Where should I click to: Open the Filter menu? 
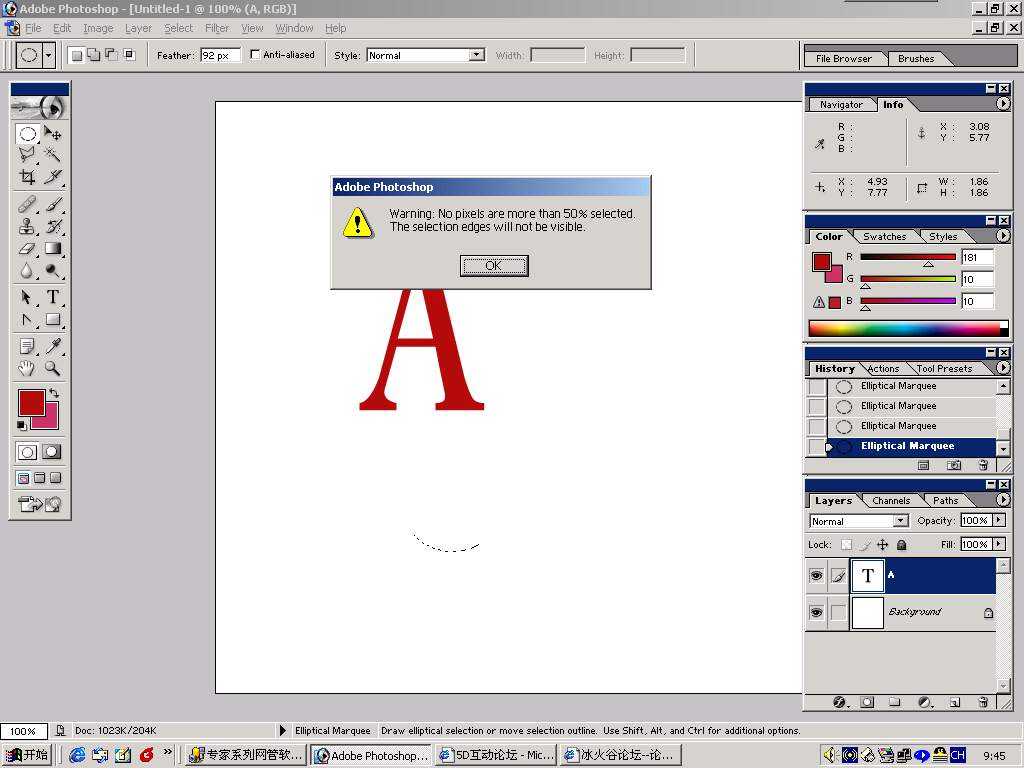coord(217,28)
